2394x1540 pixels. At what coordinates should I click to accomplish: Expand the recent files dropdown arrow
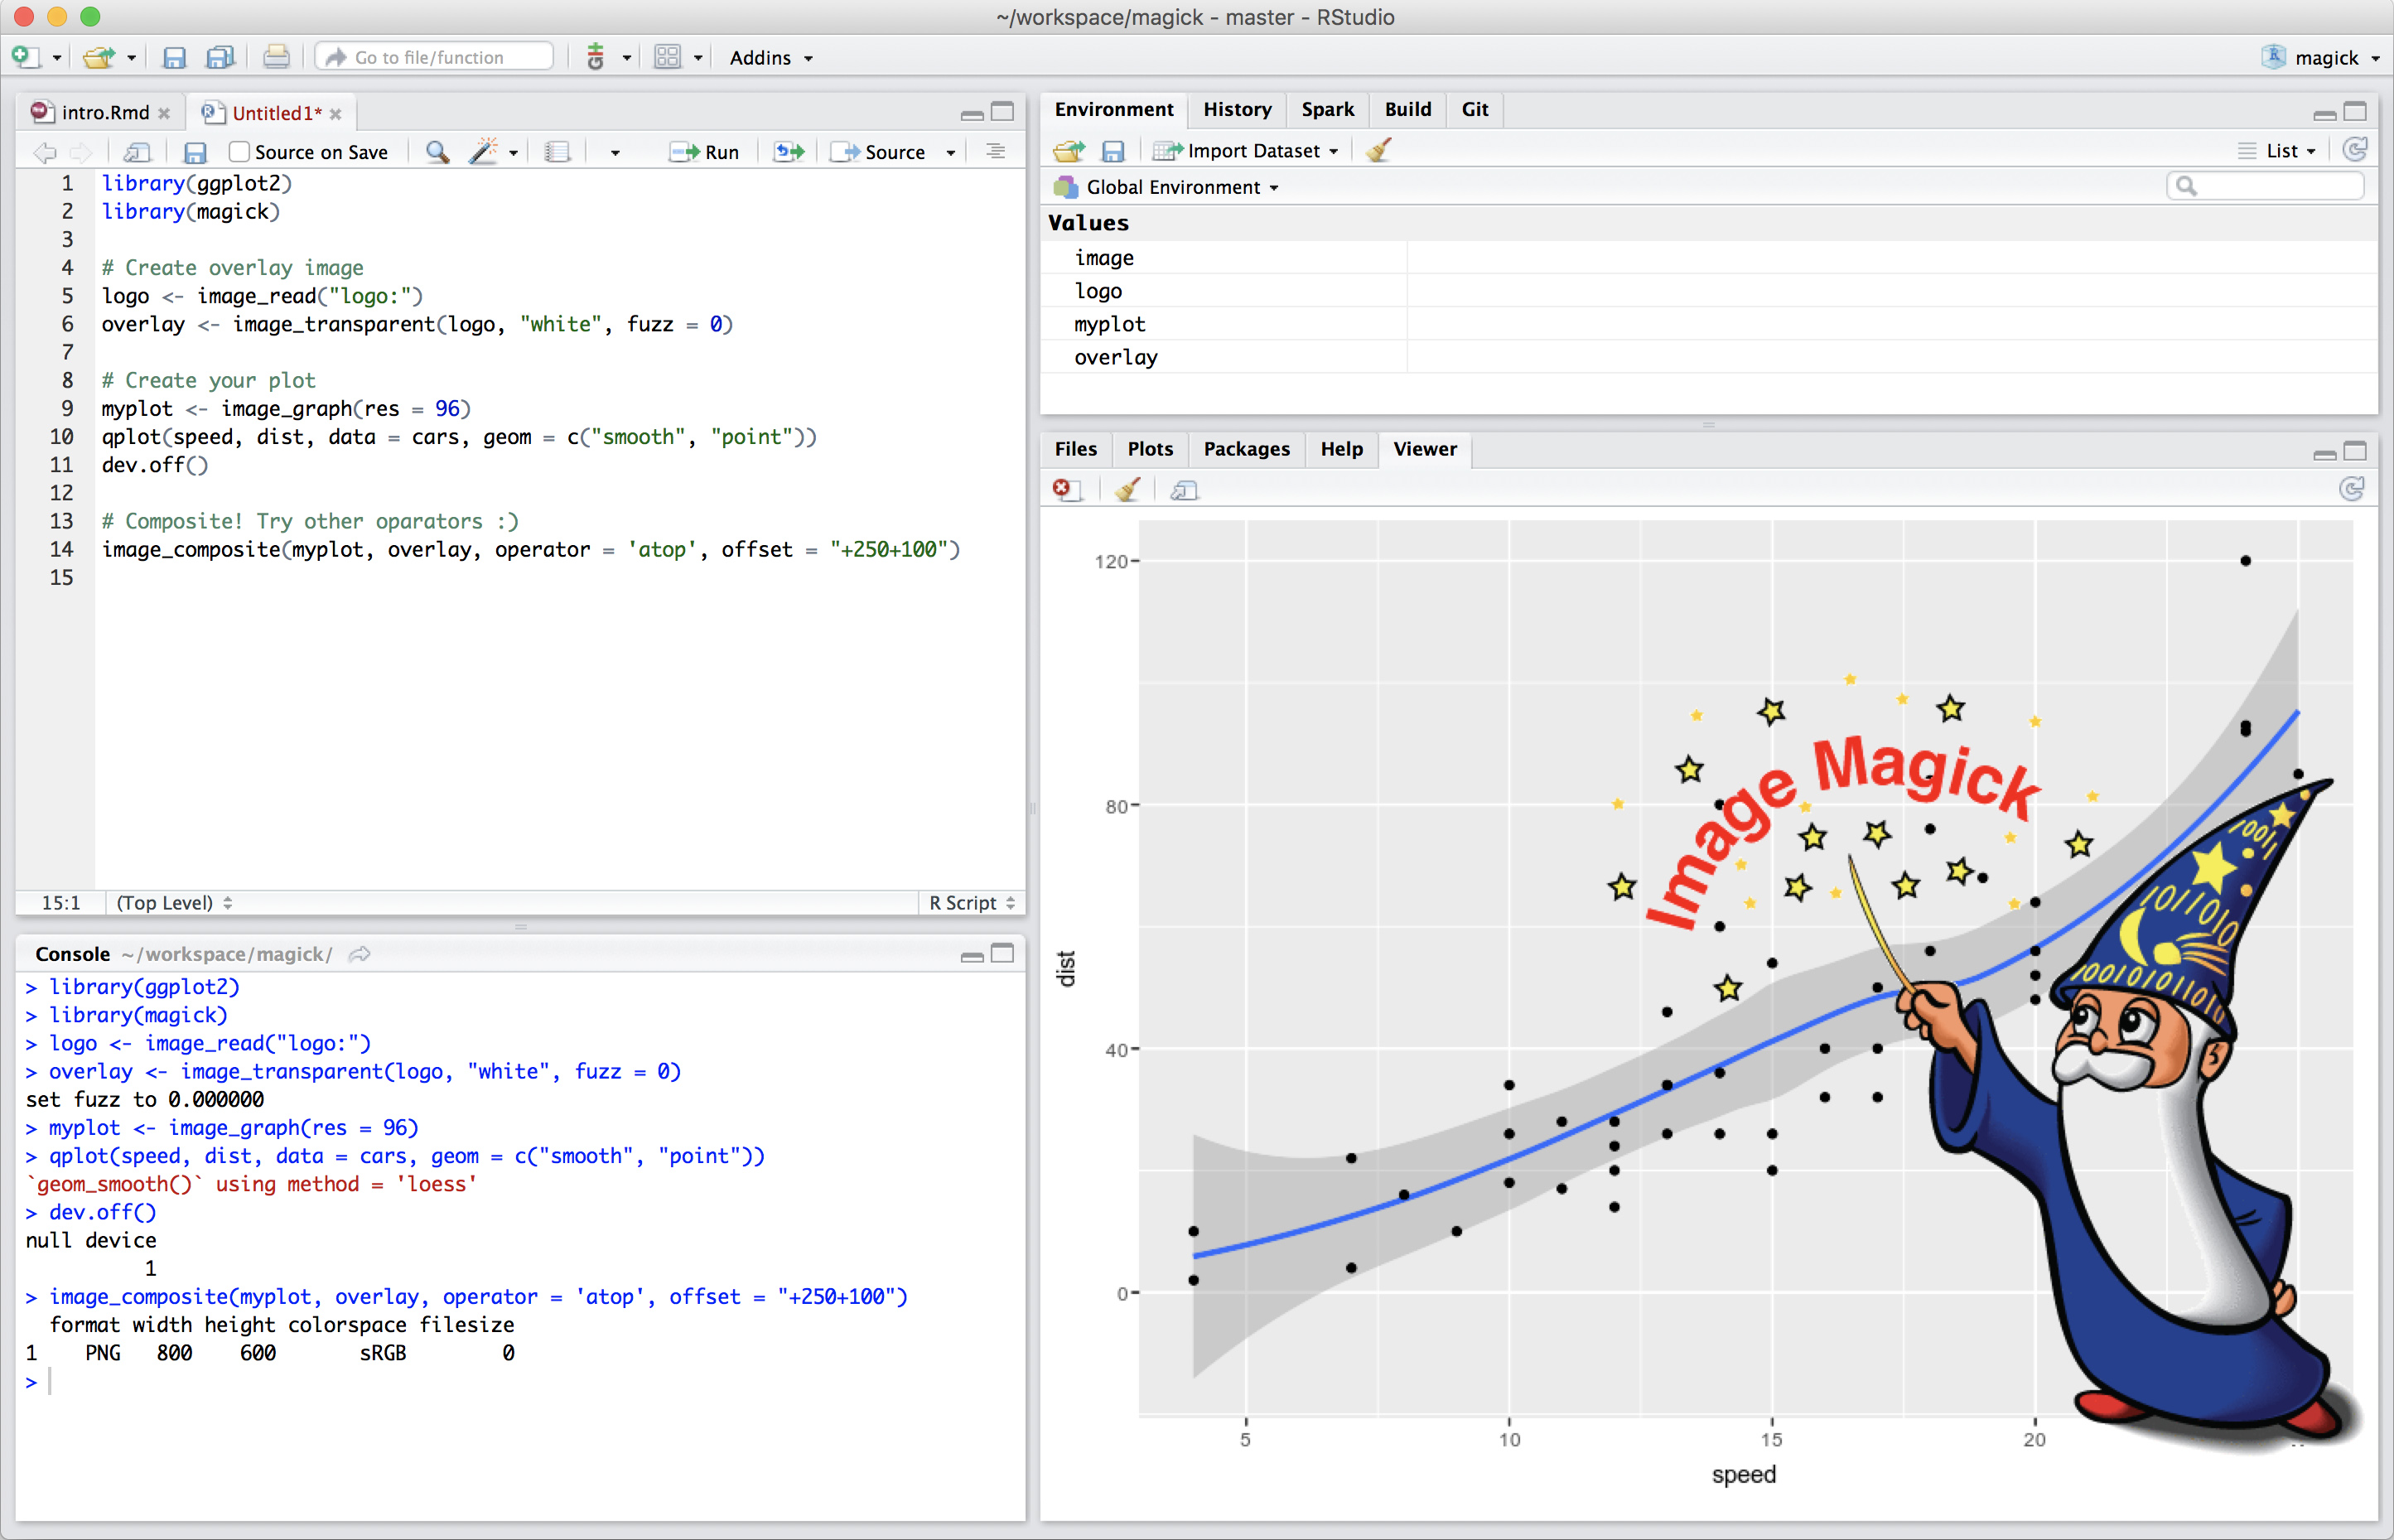click(131, 58)
